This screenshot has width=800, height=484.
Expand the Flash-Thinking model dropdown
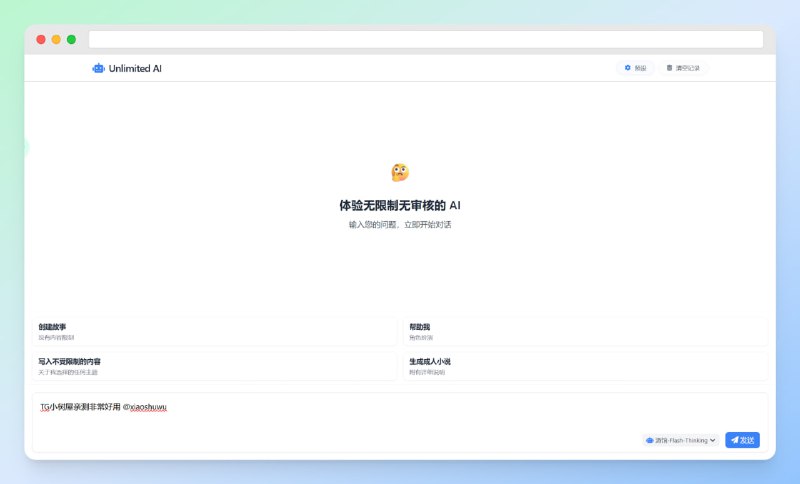(681, 440)
